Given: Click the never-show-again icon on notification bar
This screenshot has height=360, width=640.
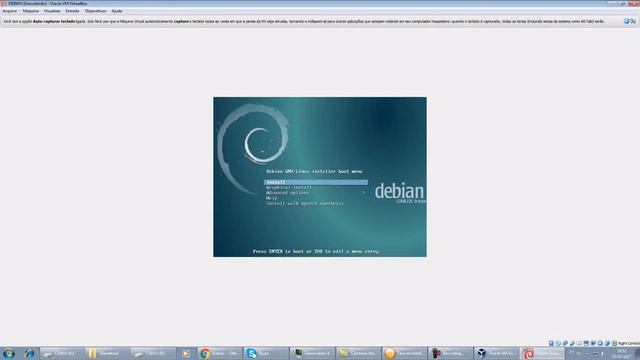Looking at the screenshot, I should point(633,21).
